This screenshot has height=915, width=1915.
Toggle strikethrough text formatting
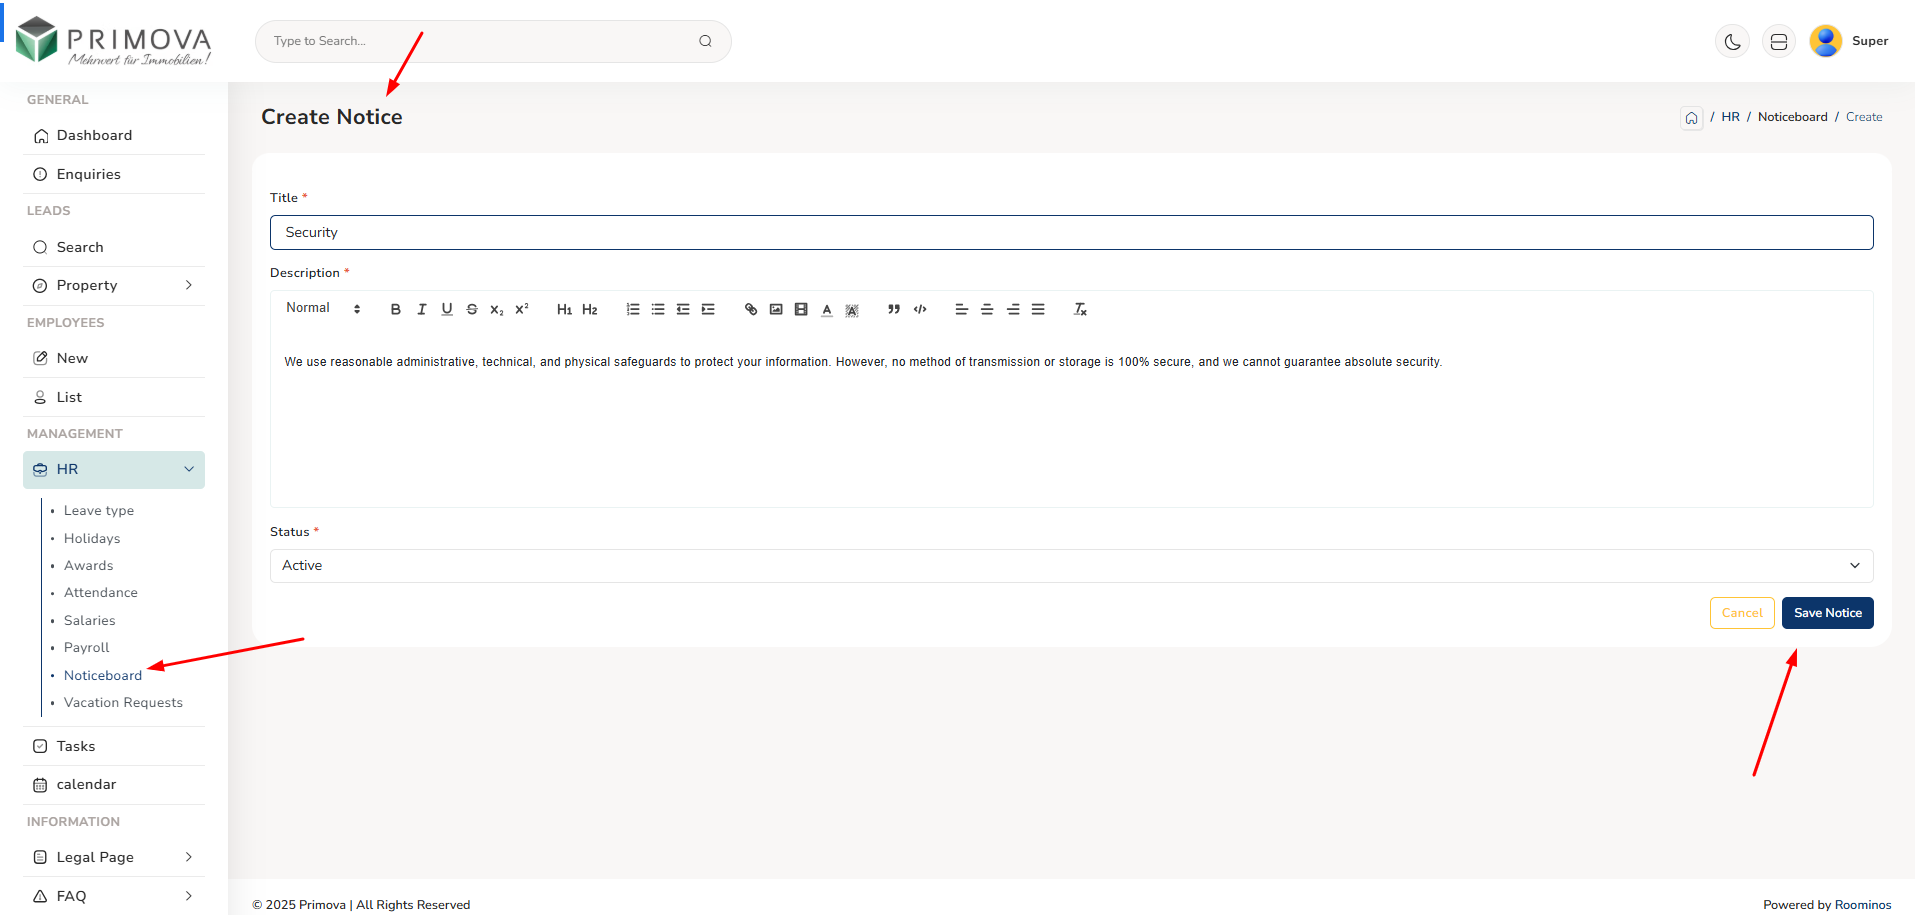tap(472, 310)
